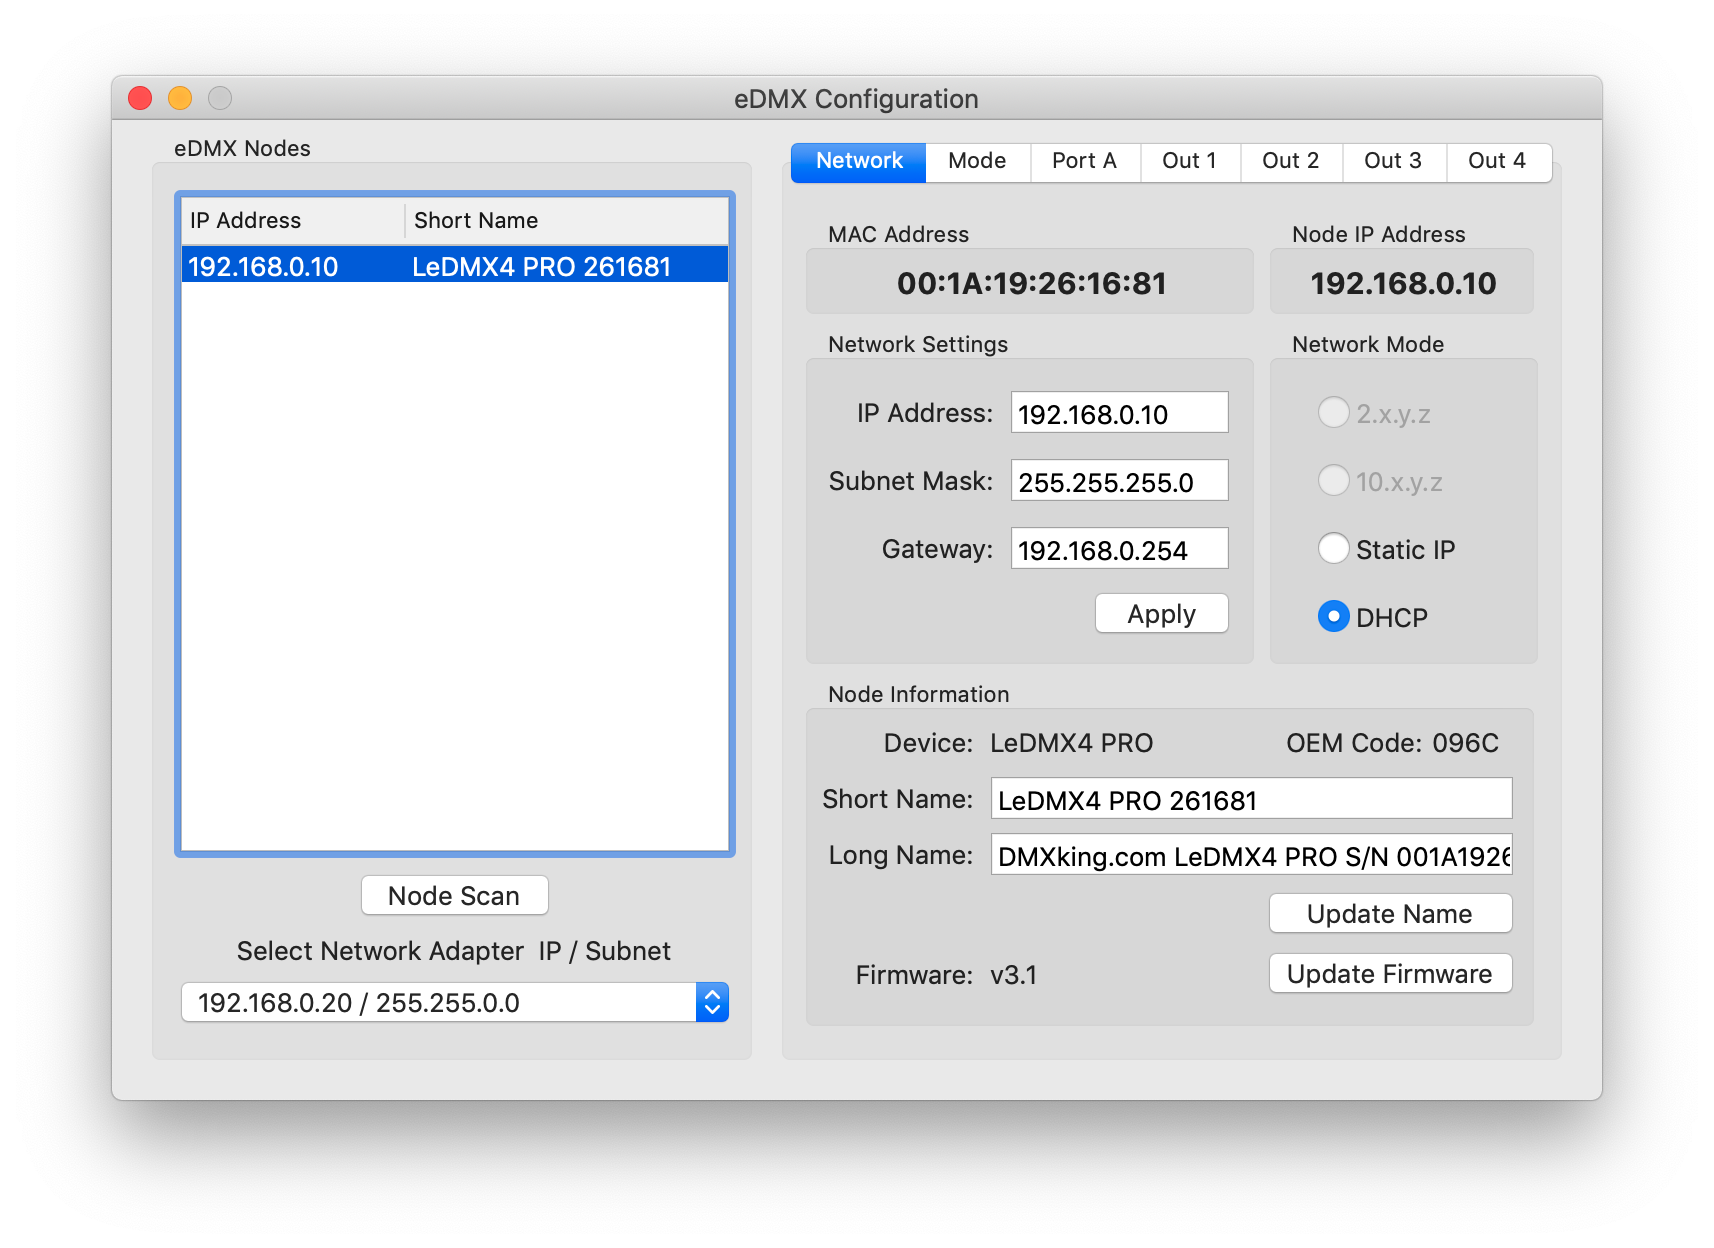
Task: Select the Out 4 tab
Action: pyautogui.click(x=1497, y=162)
